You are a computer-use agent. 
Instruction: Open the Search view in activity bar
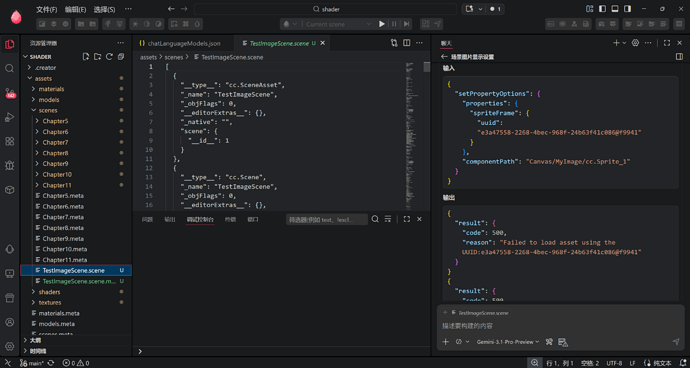pos(9,68)
